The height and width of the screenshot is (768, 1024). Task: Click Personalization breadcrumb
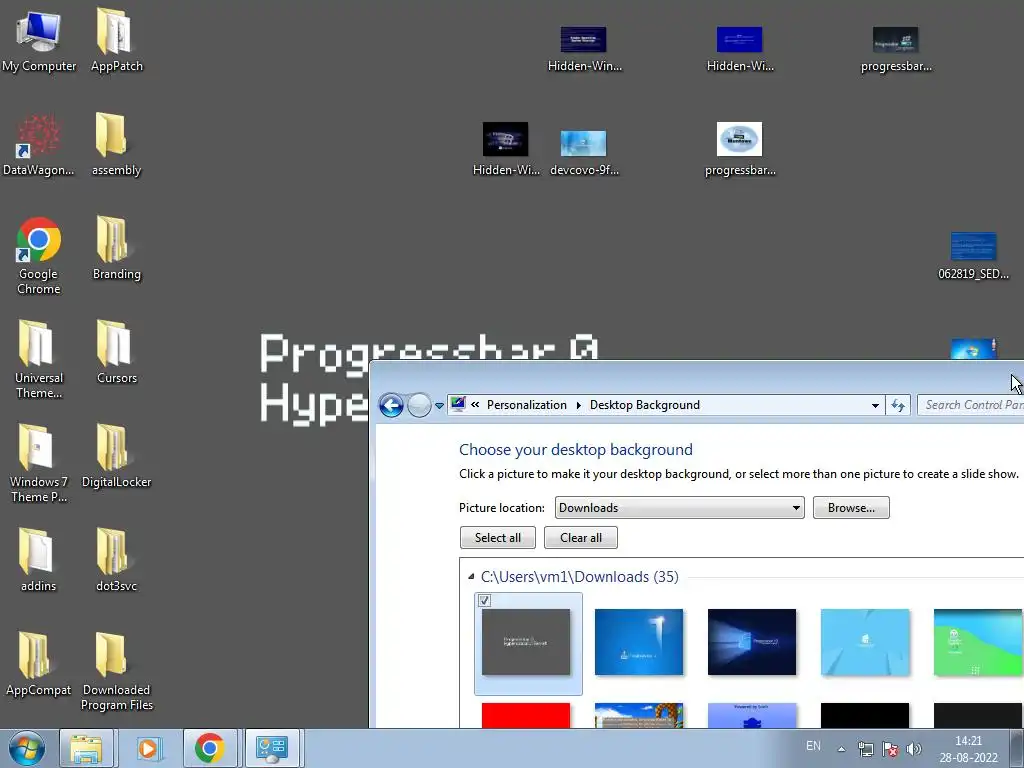(526, 405)
